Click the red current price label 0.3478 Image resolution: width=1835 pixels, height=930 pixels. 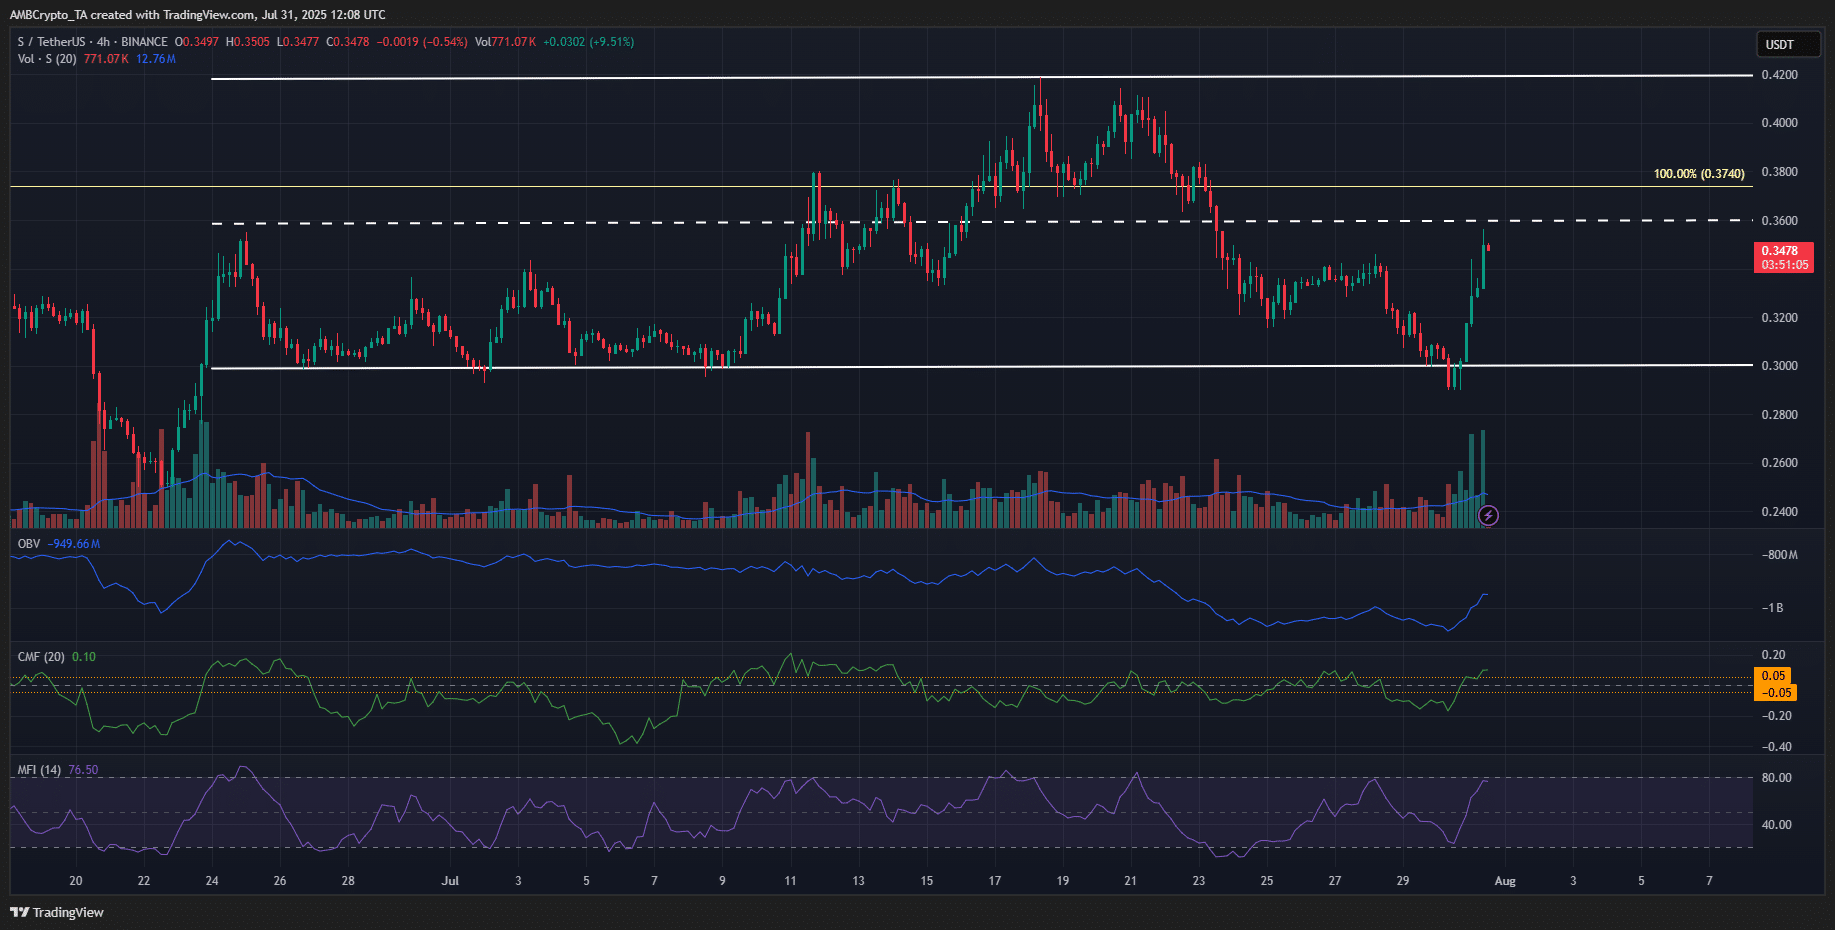point(1781,251)
